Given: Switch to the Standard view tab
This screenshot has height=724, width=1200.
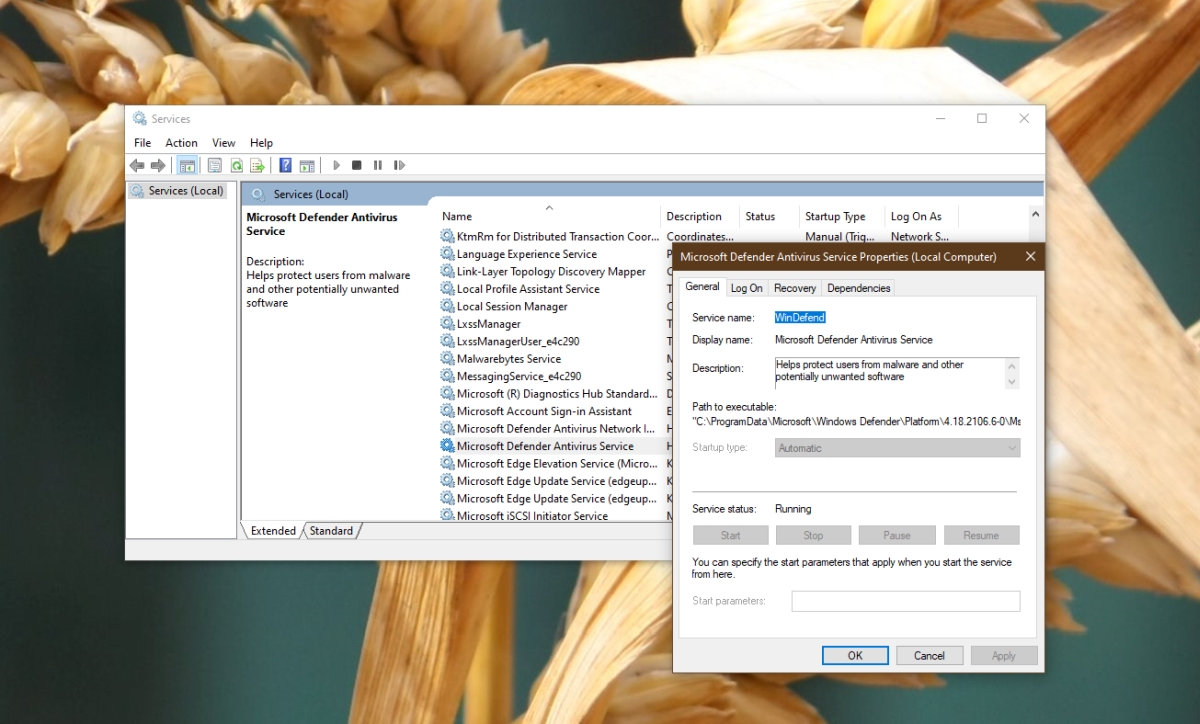Looking at the screenshot, I should point(331,531).
